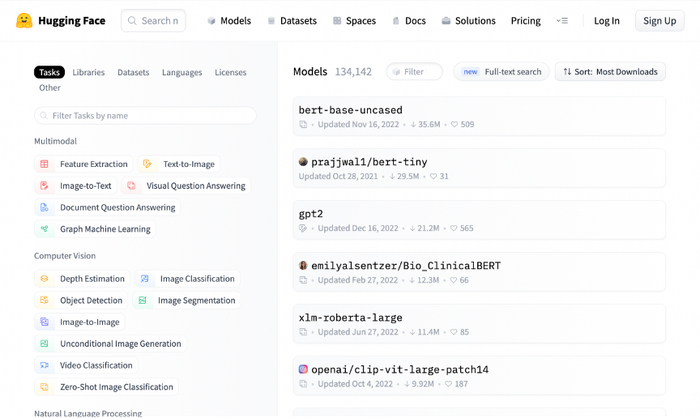The height and width of the screenshot is (418, 700).
Task: Click the models Filter input box
Action: (415, 72)
